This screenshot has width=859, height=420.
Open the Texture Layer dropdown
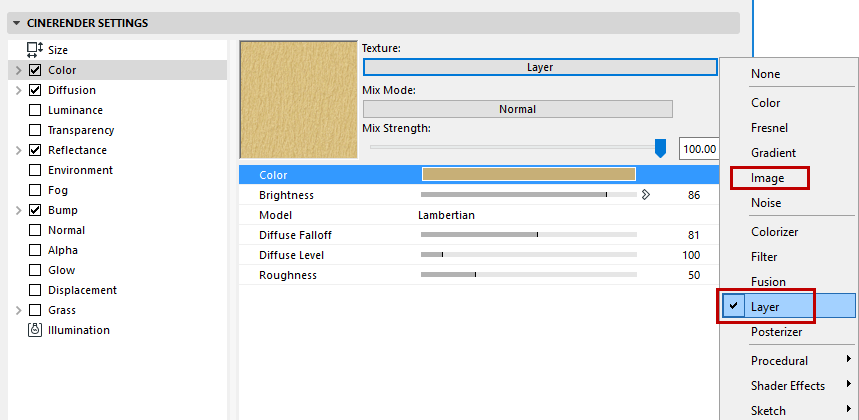(540, 67)
